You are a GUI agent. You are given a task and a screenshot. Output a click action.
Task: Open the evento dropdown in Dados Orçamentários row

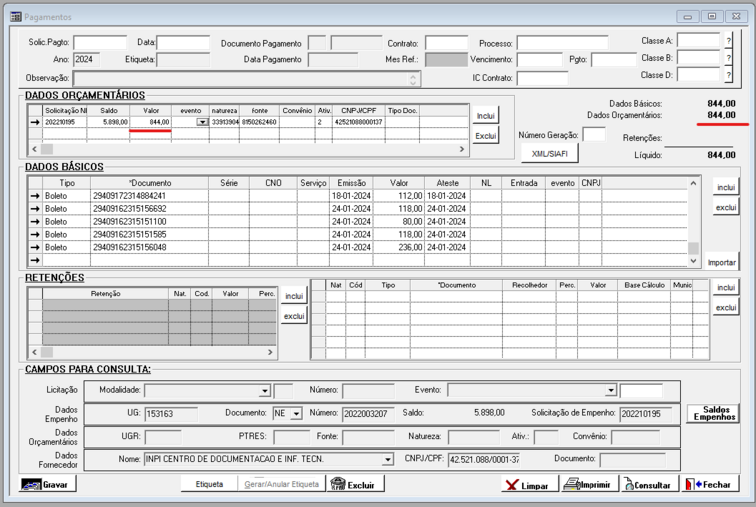[203, 122]
